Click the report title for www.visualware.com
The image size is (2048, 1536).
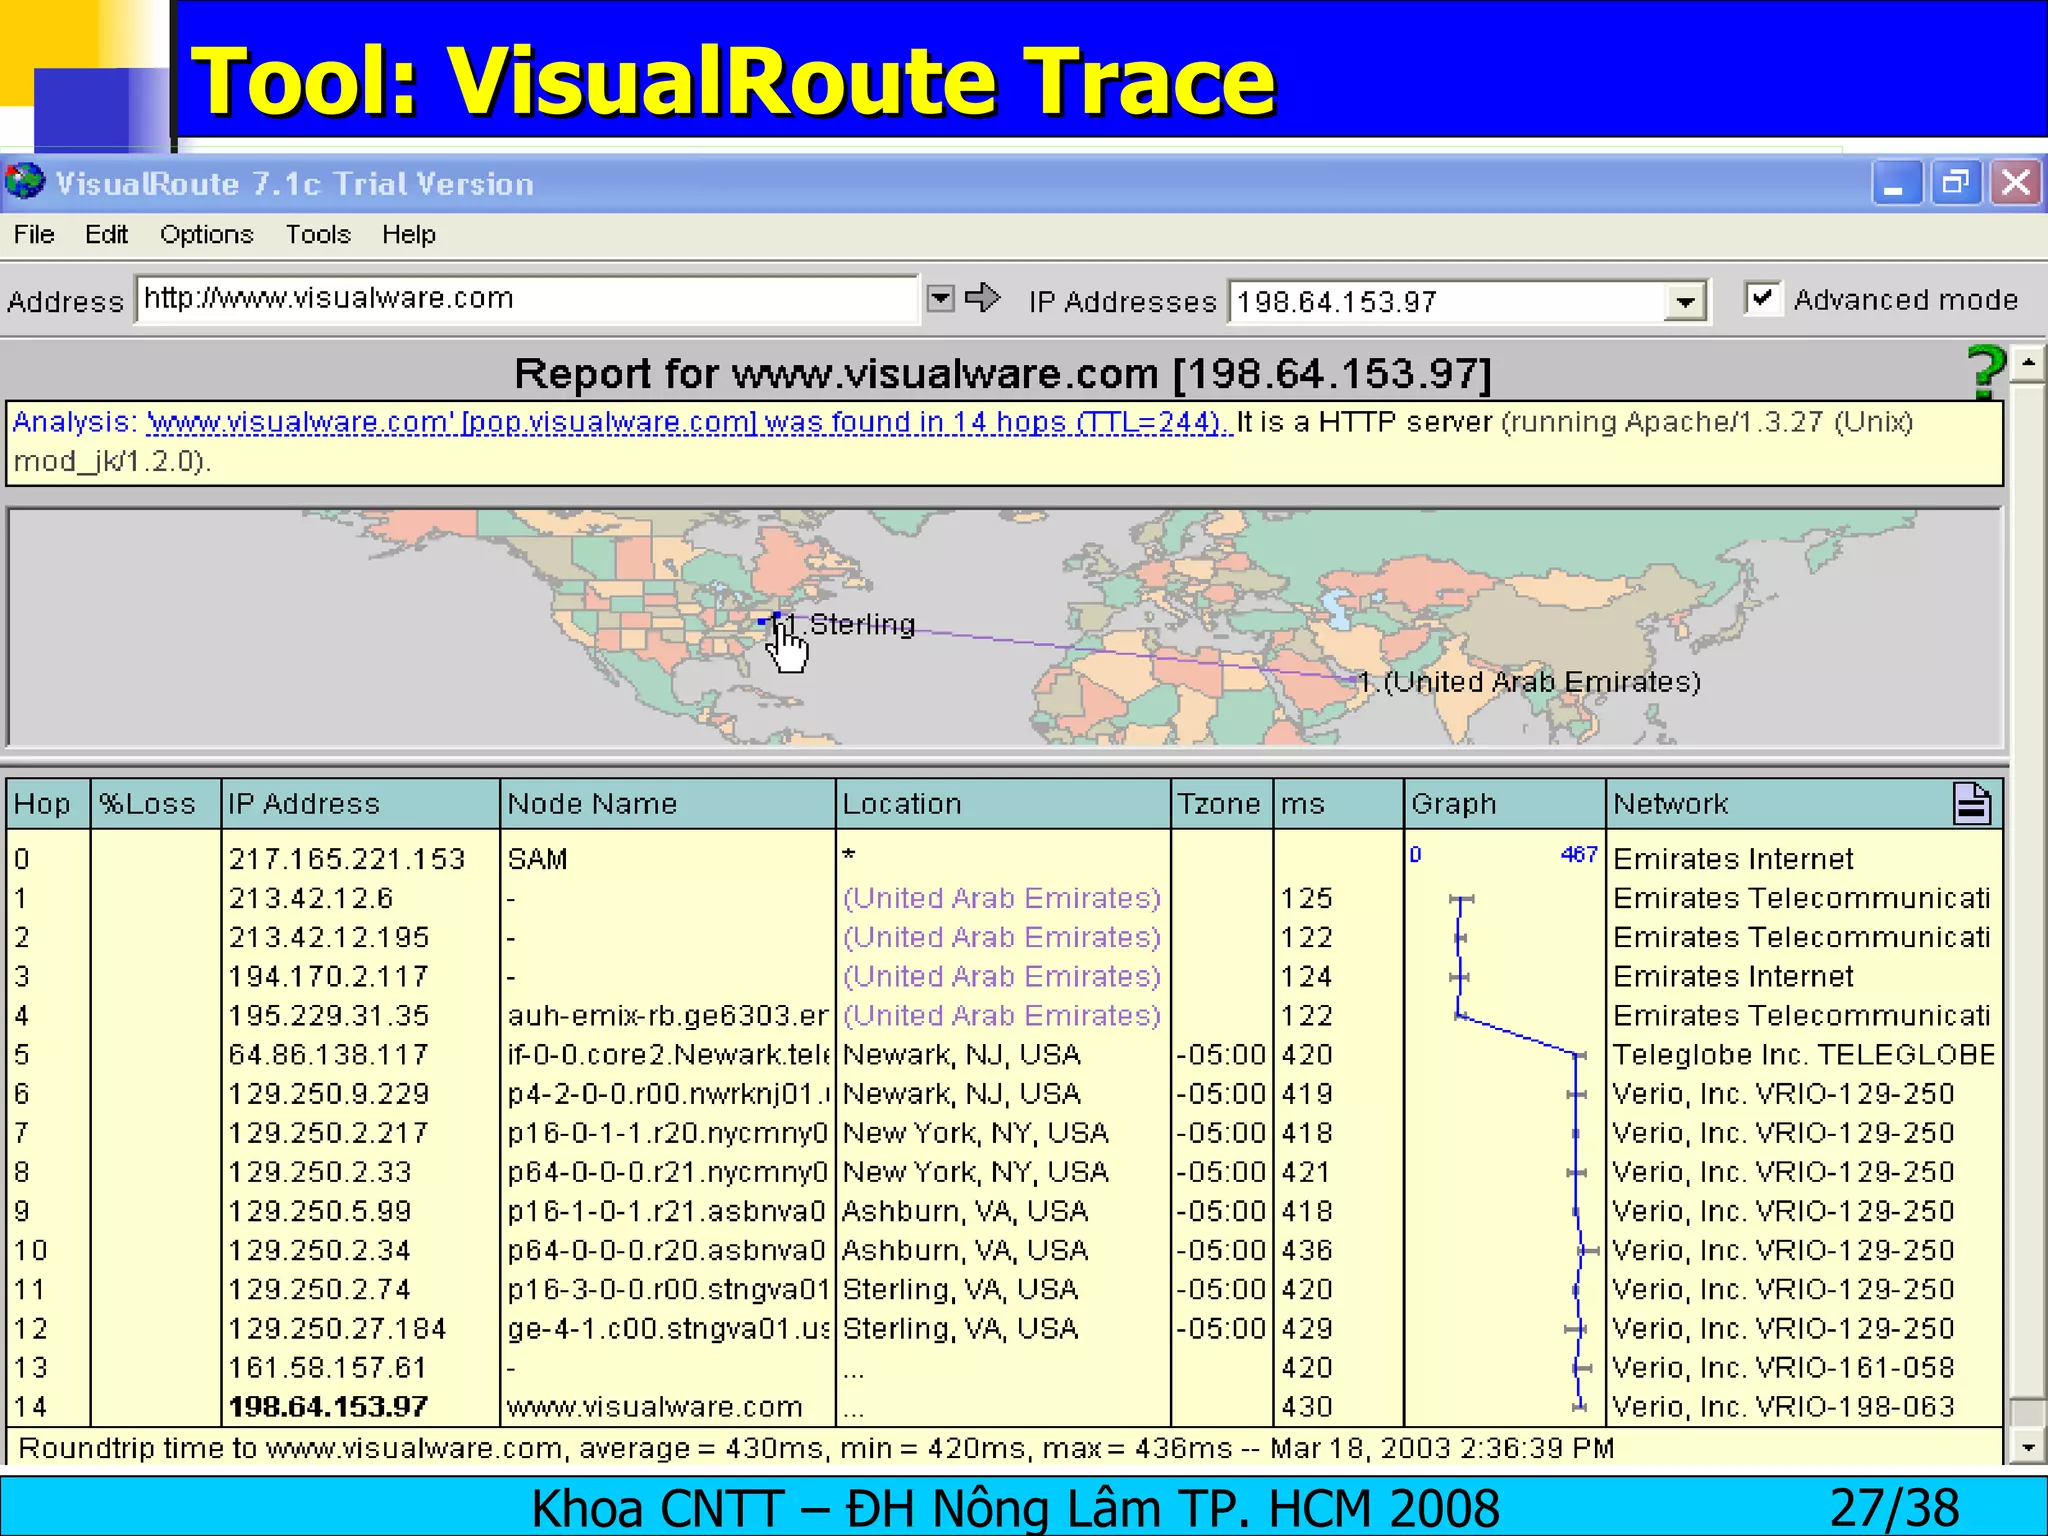click(x=1003, y=373)
